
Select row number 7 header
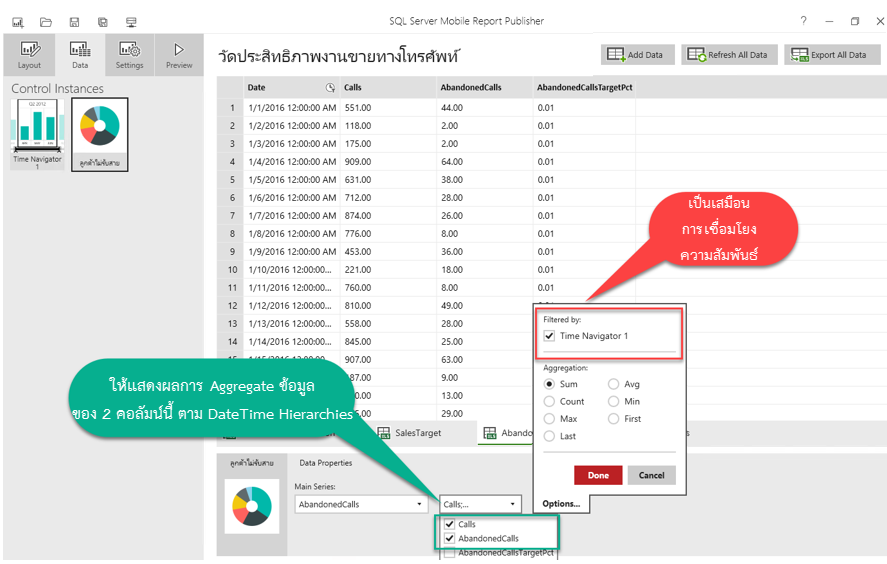click(230, 216)
